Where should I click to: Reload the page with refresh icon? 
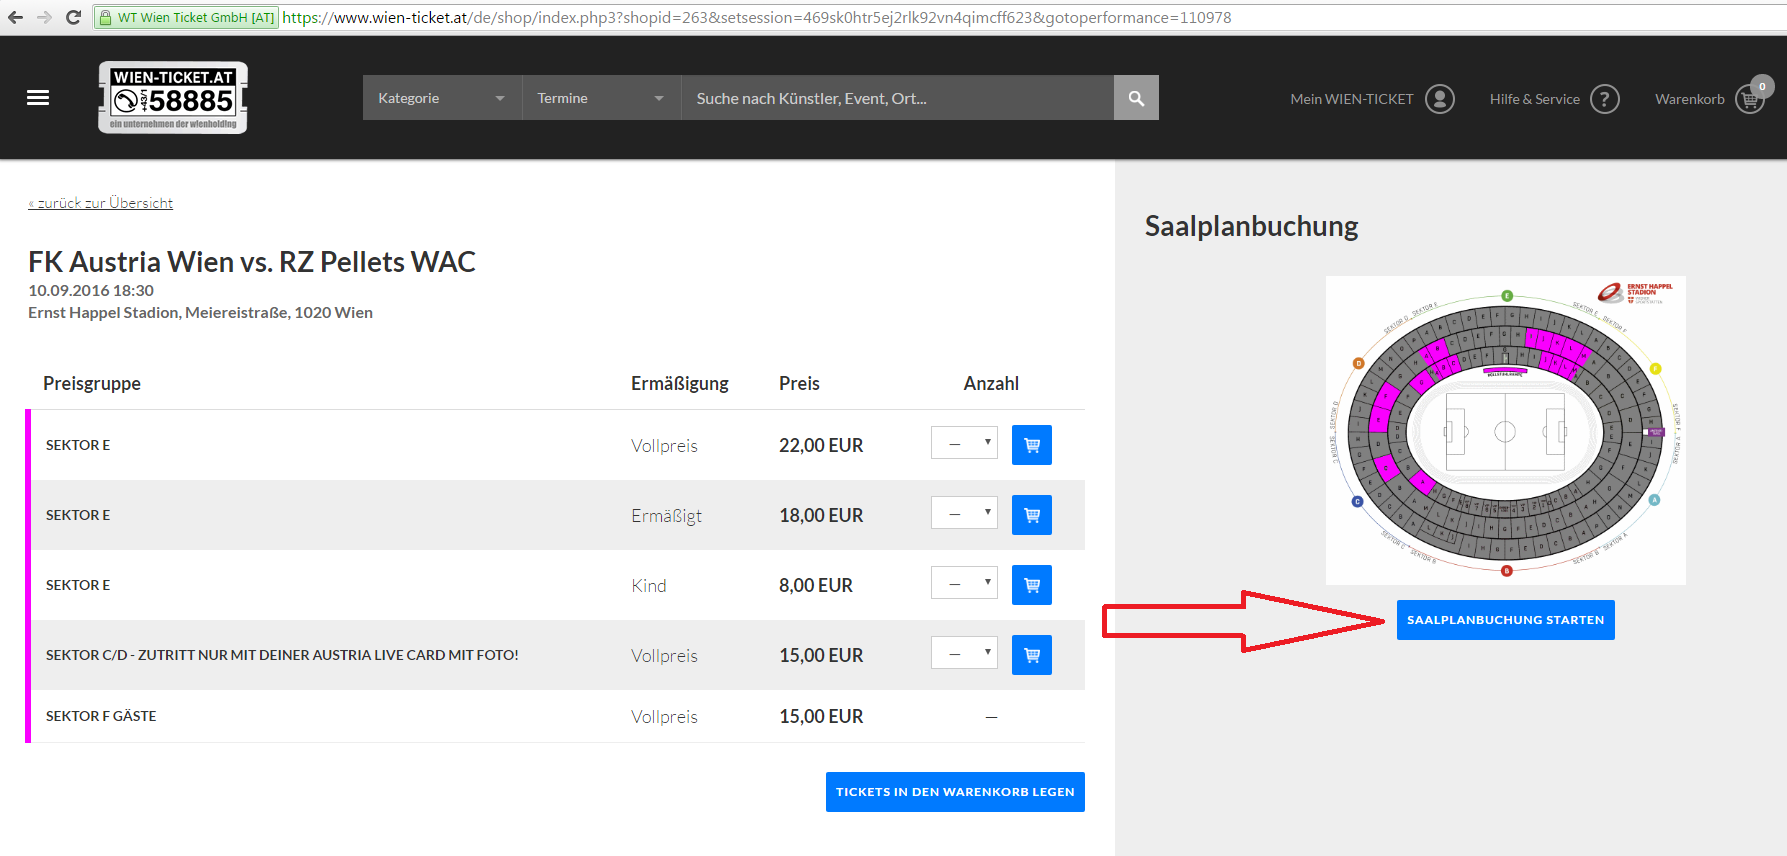73,17
